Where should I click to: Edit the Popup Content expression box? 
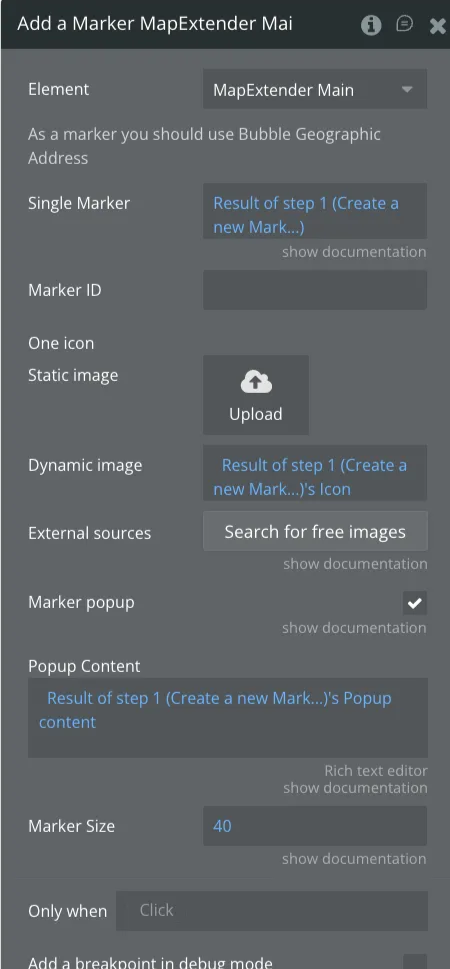[x=227, y=717]
